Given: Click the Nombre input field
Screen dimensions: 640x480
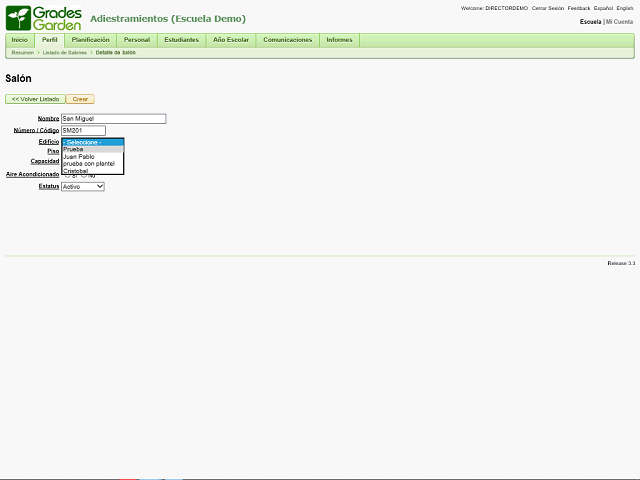Looking at the screenshot, I should [x=113, y=119].
